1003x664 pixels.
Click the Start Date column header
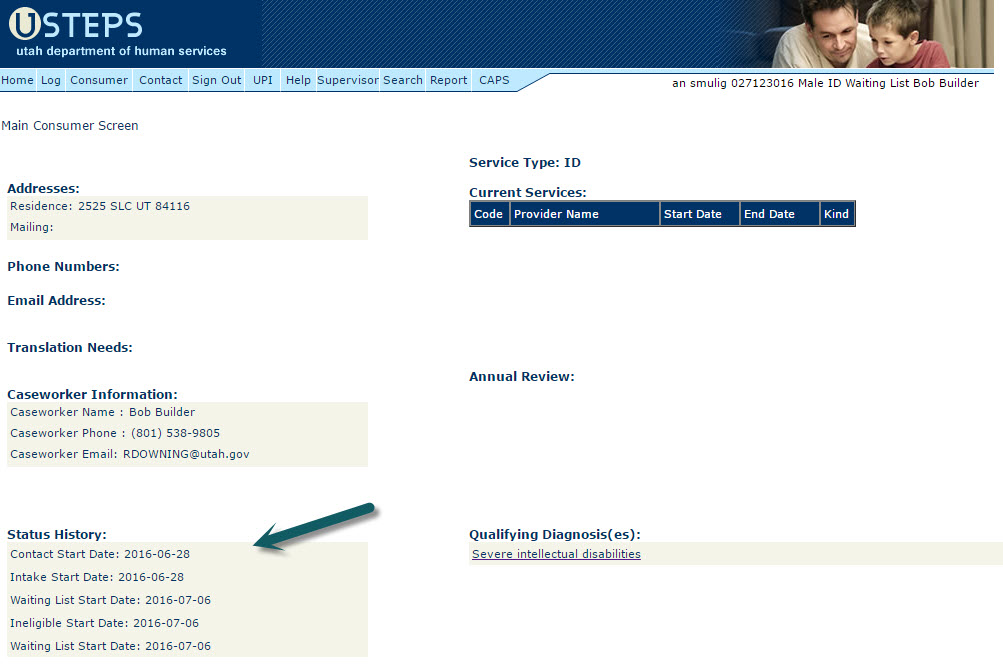click(693, 214)
